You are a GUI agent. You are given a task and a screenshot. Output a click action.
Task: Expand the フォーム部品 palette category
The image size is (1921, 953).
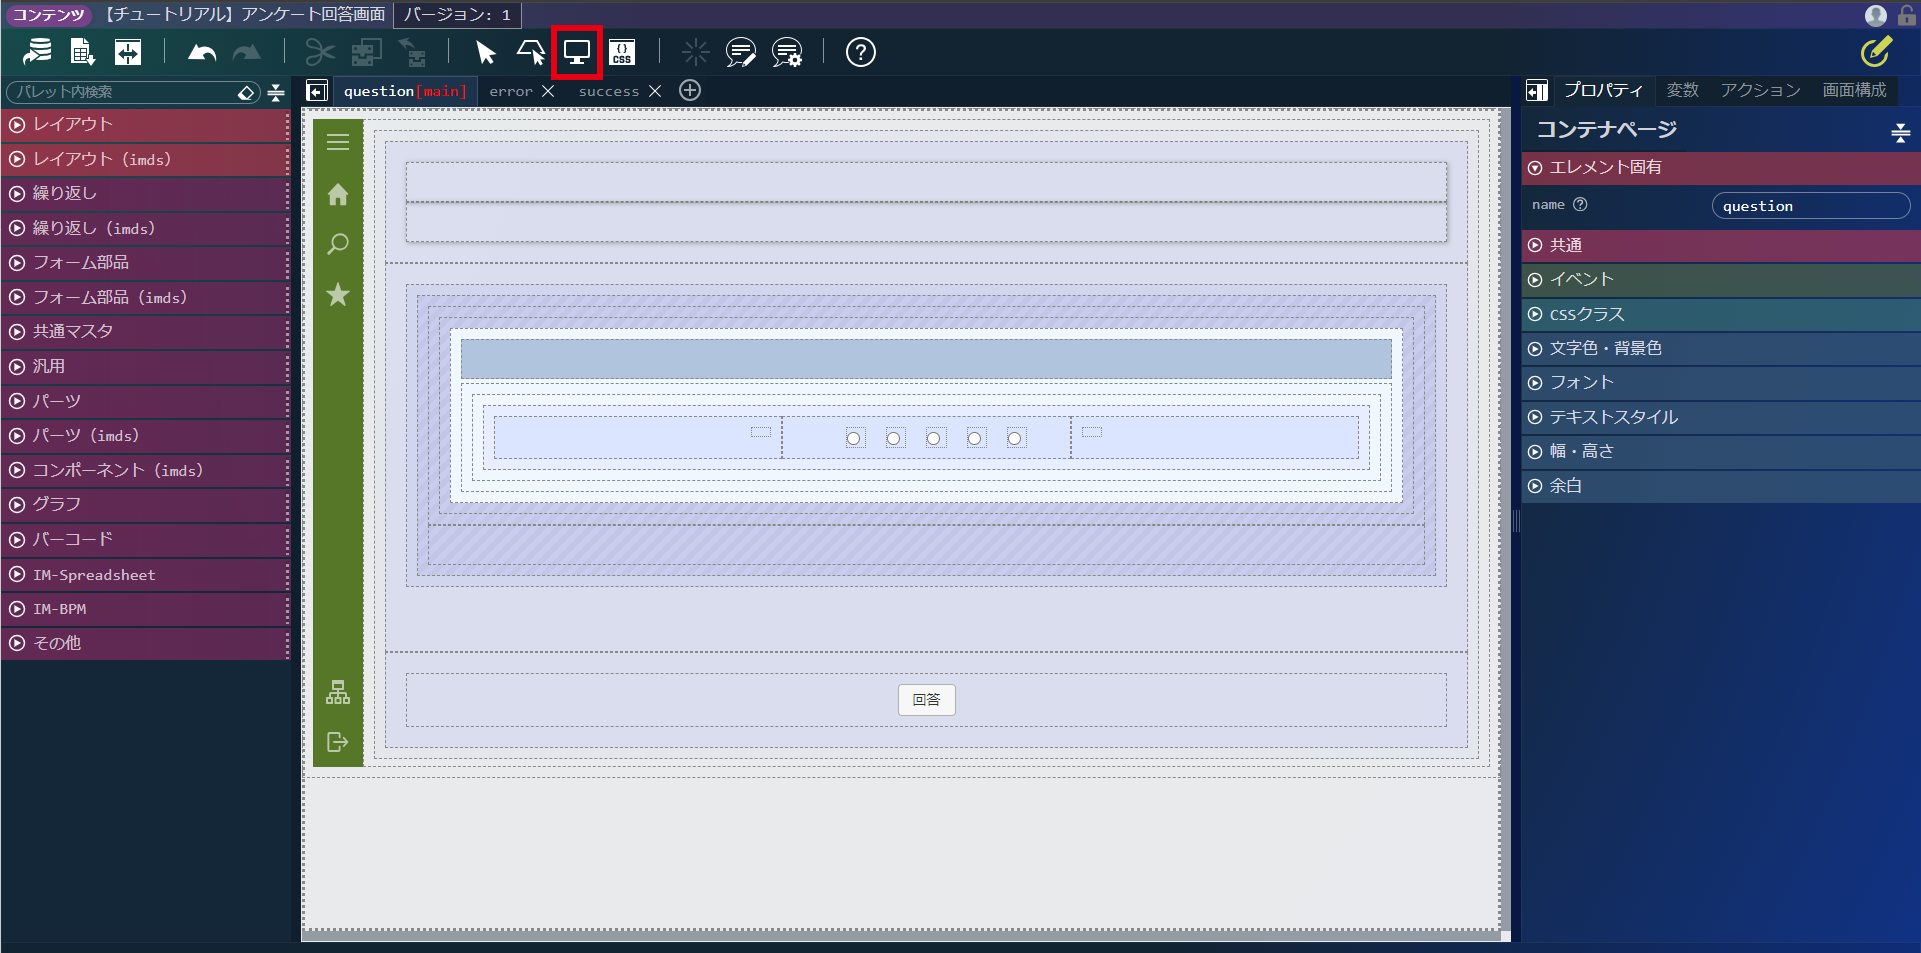pos(145,263)
